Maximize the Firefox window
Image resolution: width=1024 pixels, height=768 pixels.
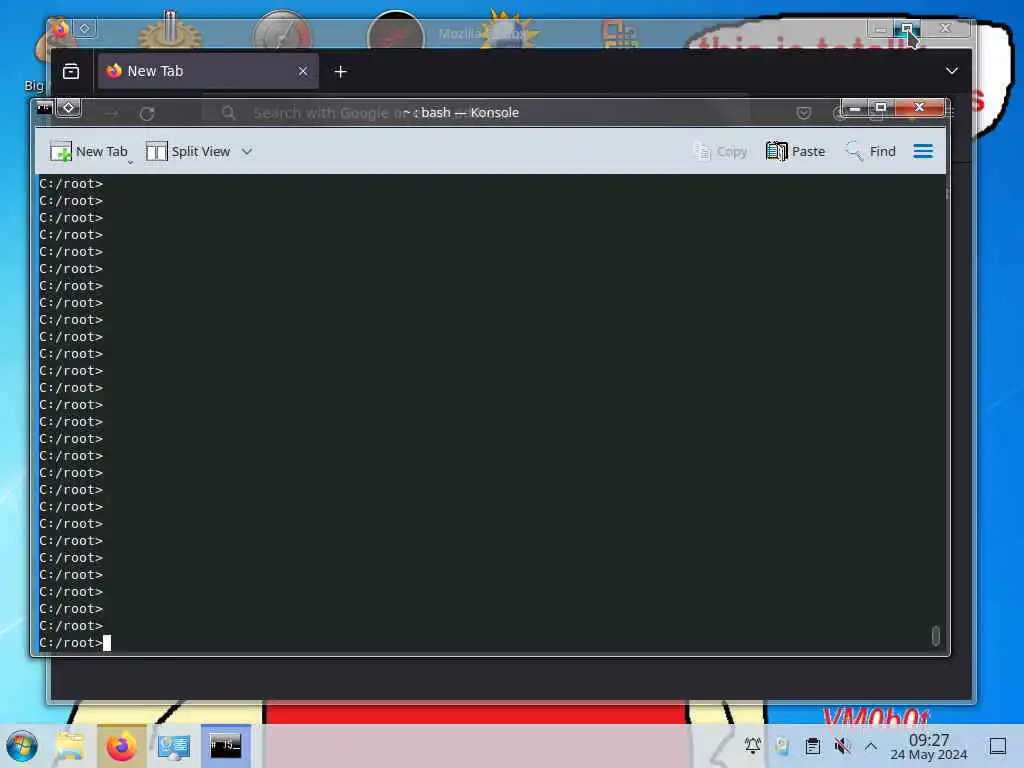[906, 29]
